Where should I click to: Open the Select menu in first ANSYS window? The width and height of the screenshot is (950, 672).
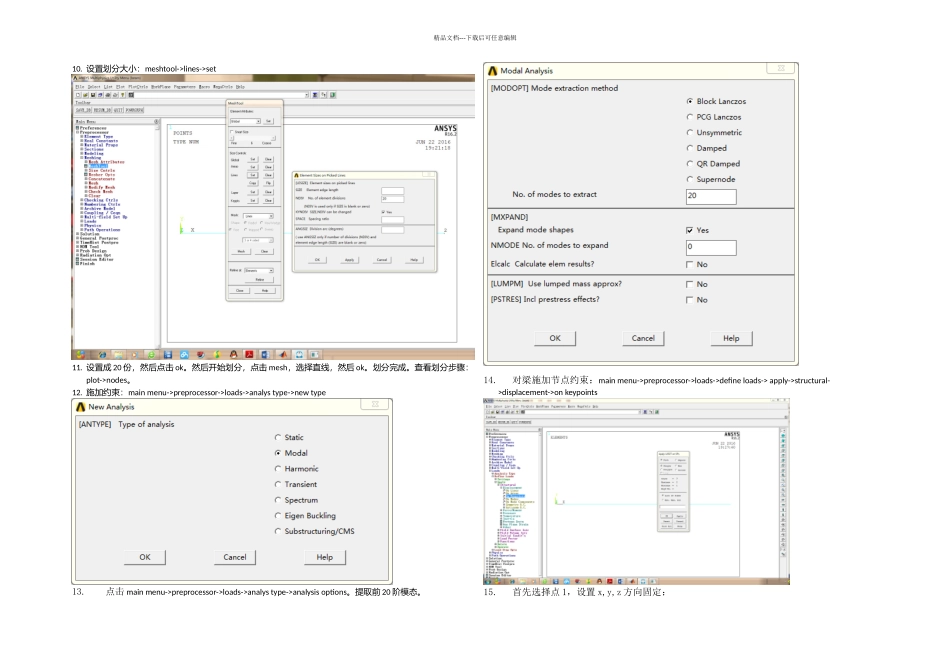tap(93, 87)
